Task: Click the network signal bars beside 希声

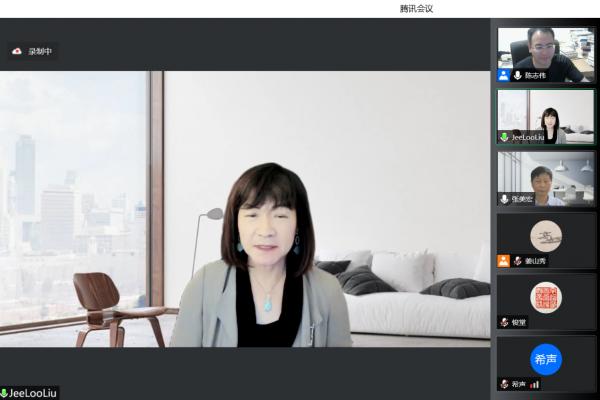Action: 534,384
